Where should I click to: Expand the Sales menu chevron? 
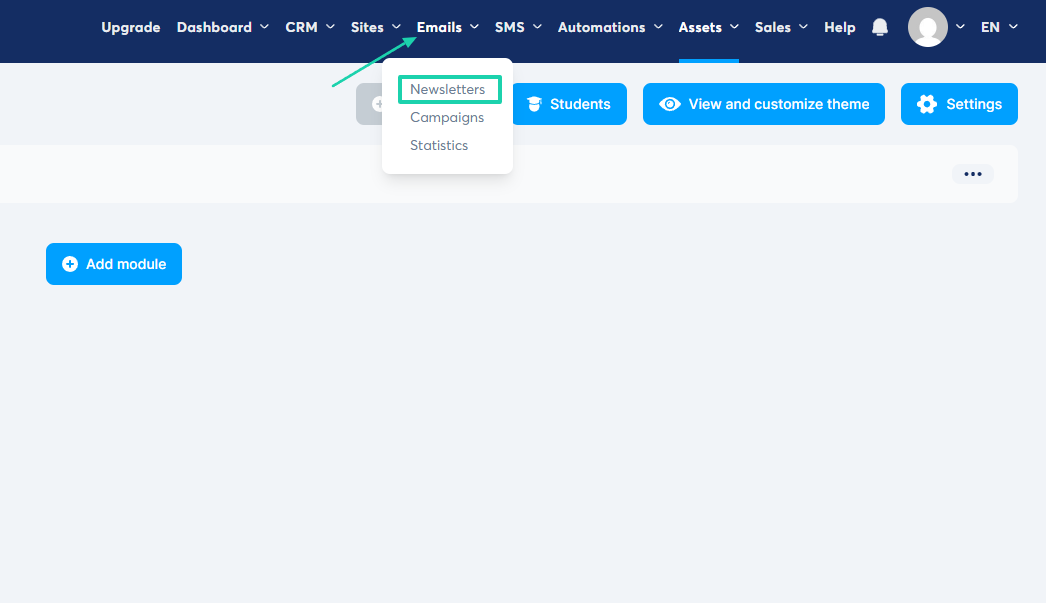click(803, 27)
